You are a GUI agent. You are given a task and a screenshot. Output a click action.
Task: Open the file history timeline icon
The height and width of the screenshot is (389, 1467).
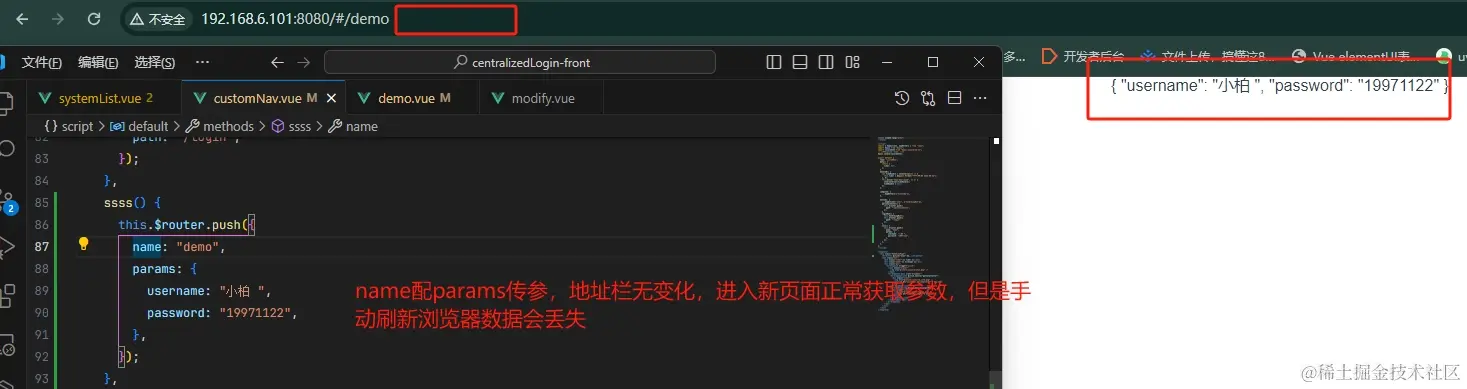tap(902, 98)
